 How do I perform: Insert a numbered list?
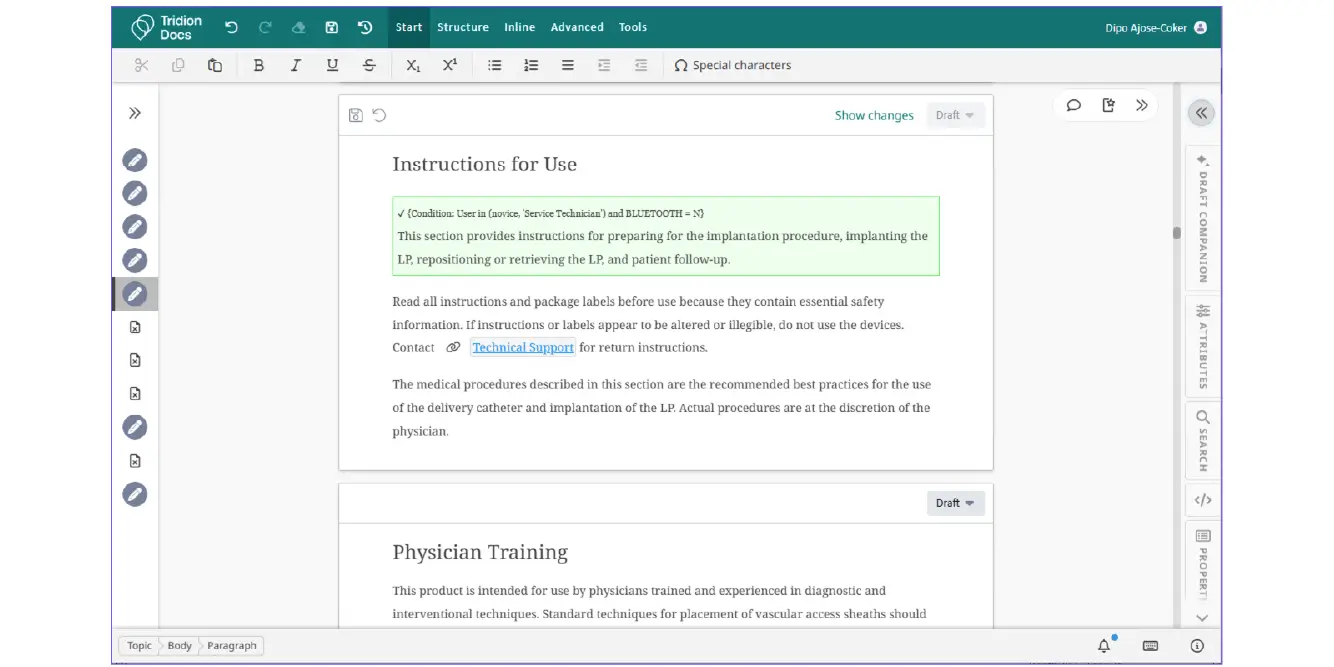[x=531, y=65]
